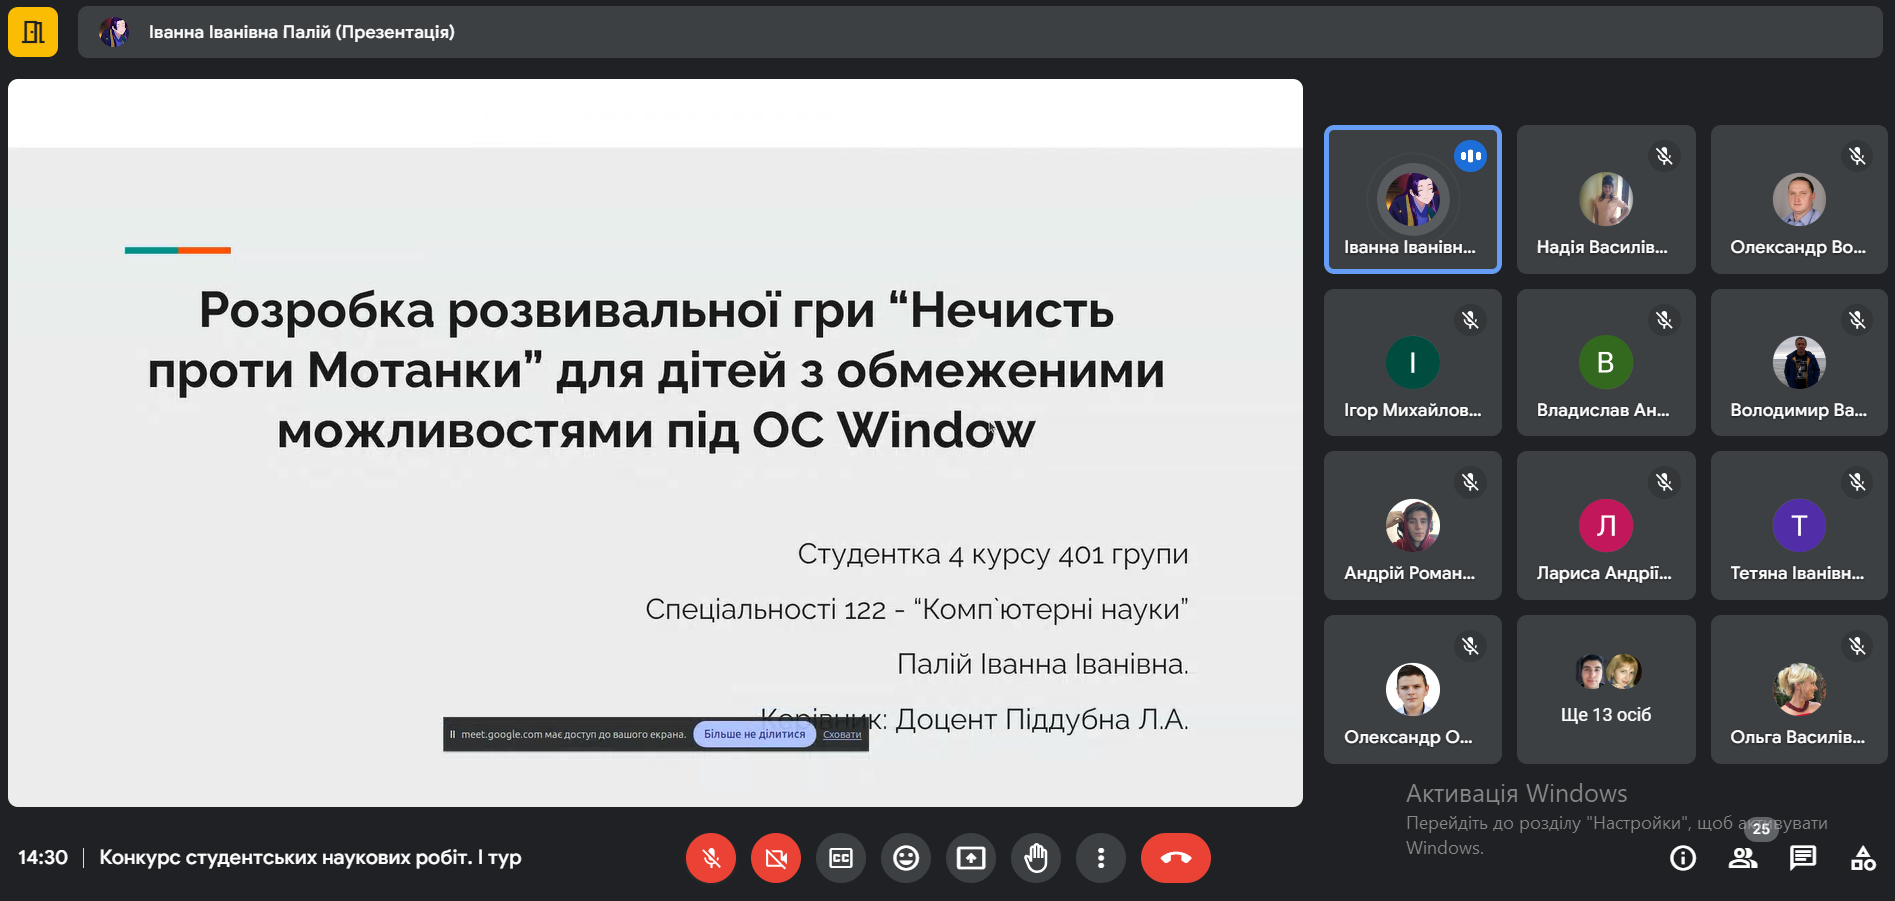Click the blue speaking indicator on Іванна's tile

tap(1470, 156)
